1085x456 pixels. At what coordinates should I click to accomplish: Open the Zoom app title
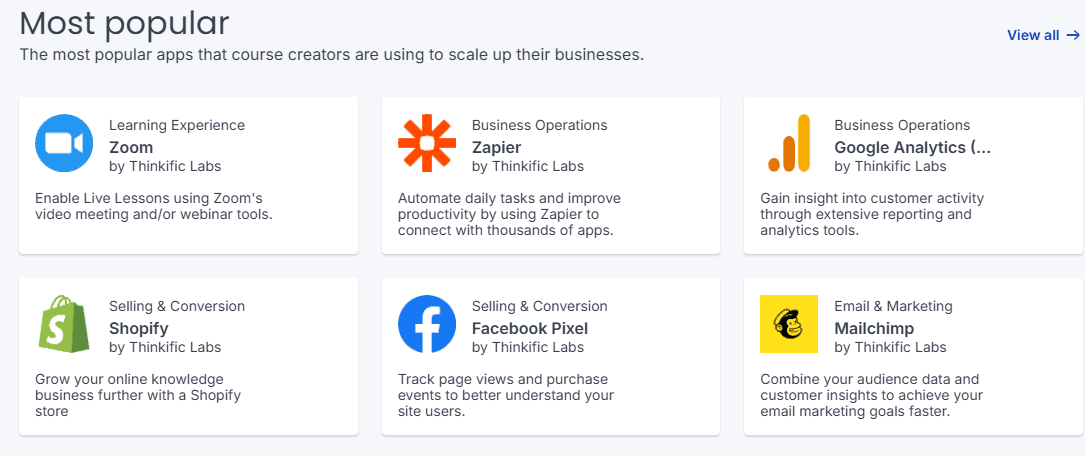[x=131, y=147]
